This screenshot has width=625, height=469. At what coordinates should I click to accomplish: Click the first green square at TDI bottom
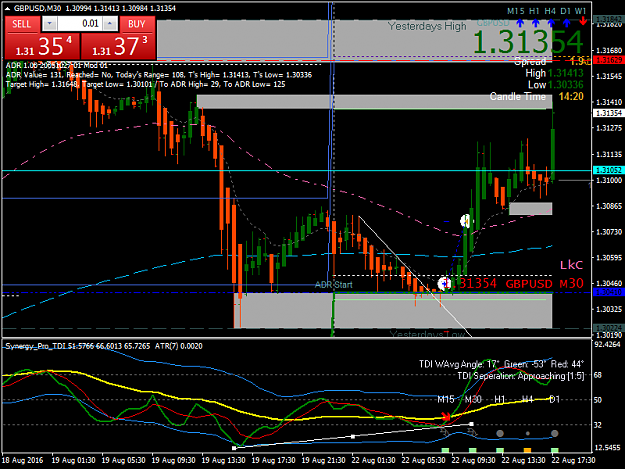[x=445, y=450]
